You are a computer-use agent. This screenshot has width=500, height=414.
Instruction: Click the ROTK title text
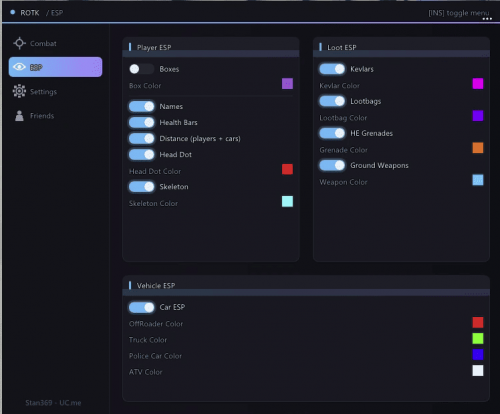point(30,13)
